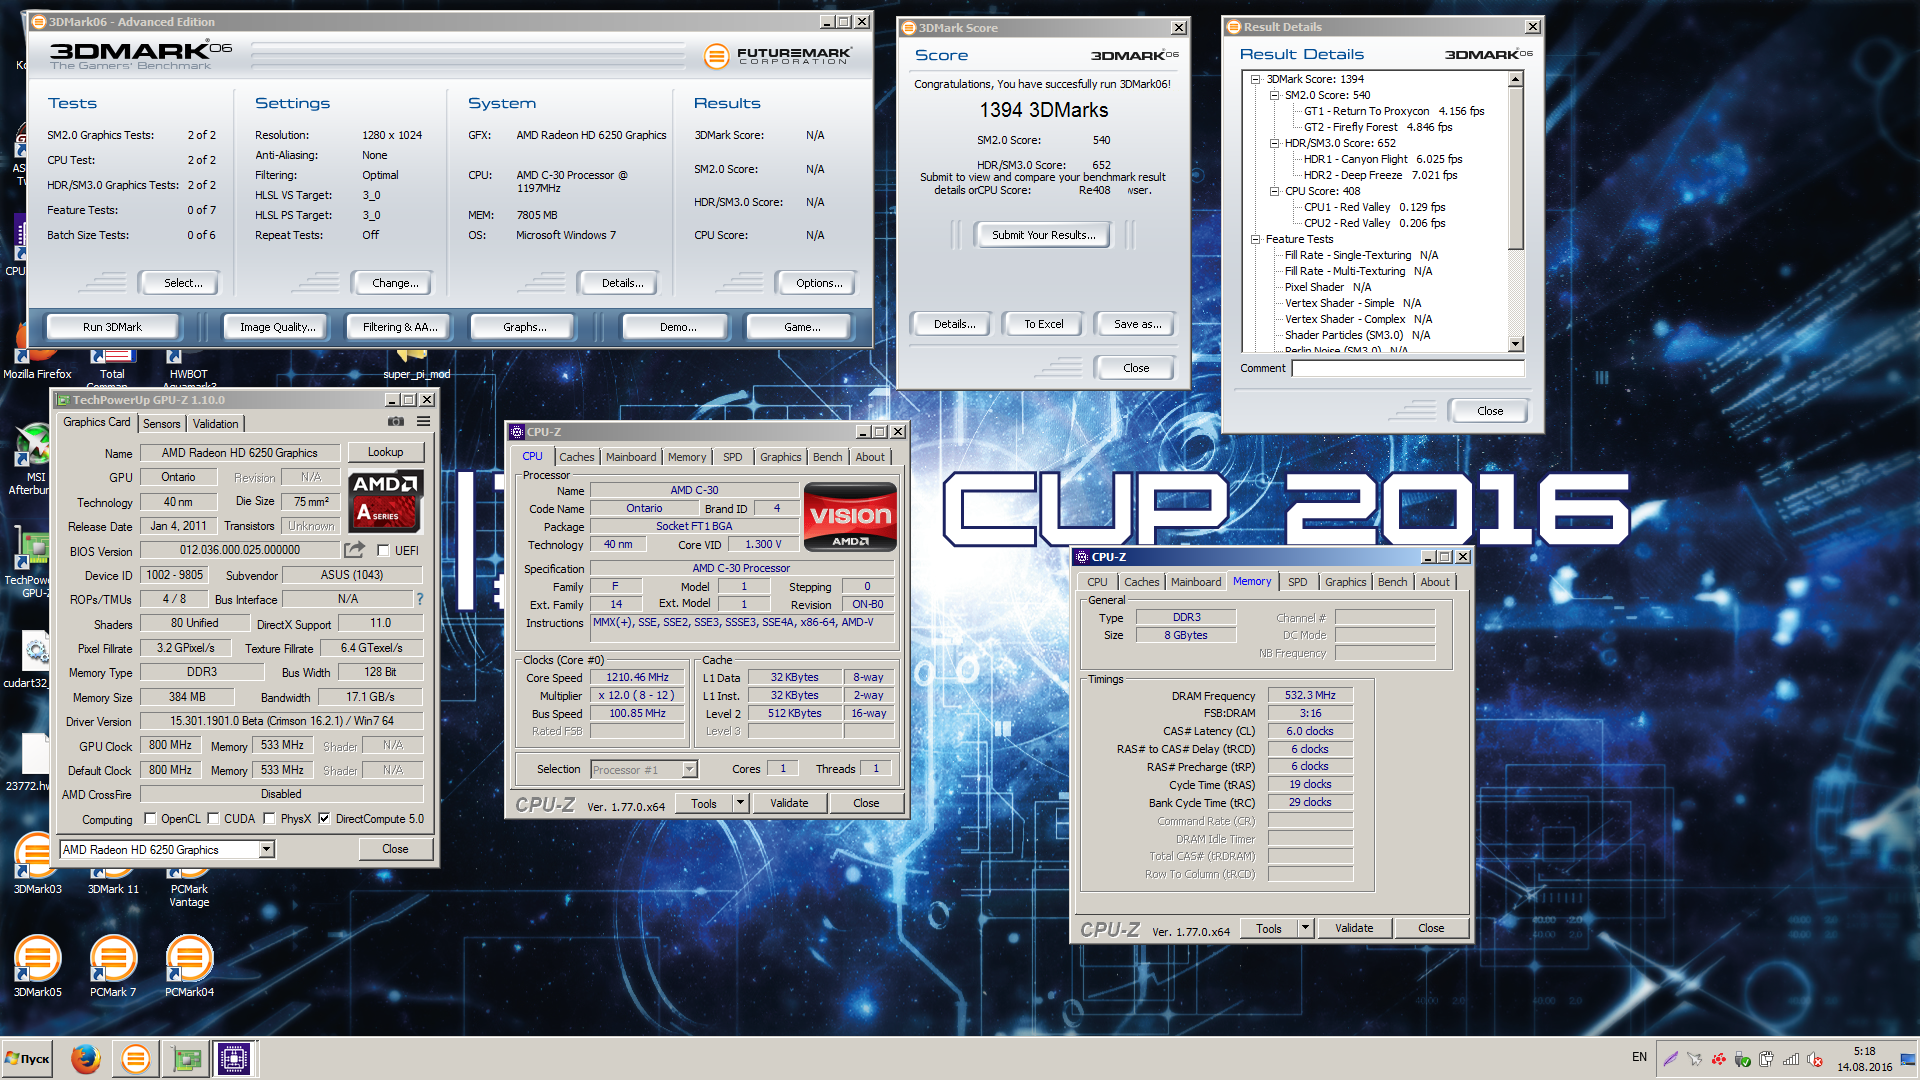The height and width of the screenshot is (1080, 1920).
Task: Collapse Feature Tests tree node
Action: 1256,239
